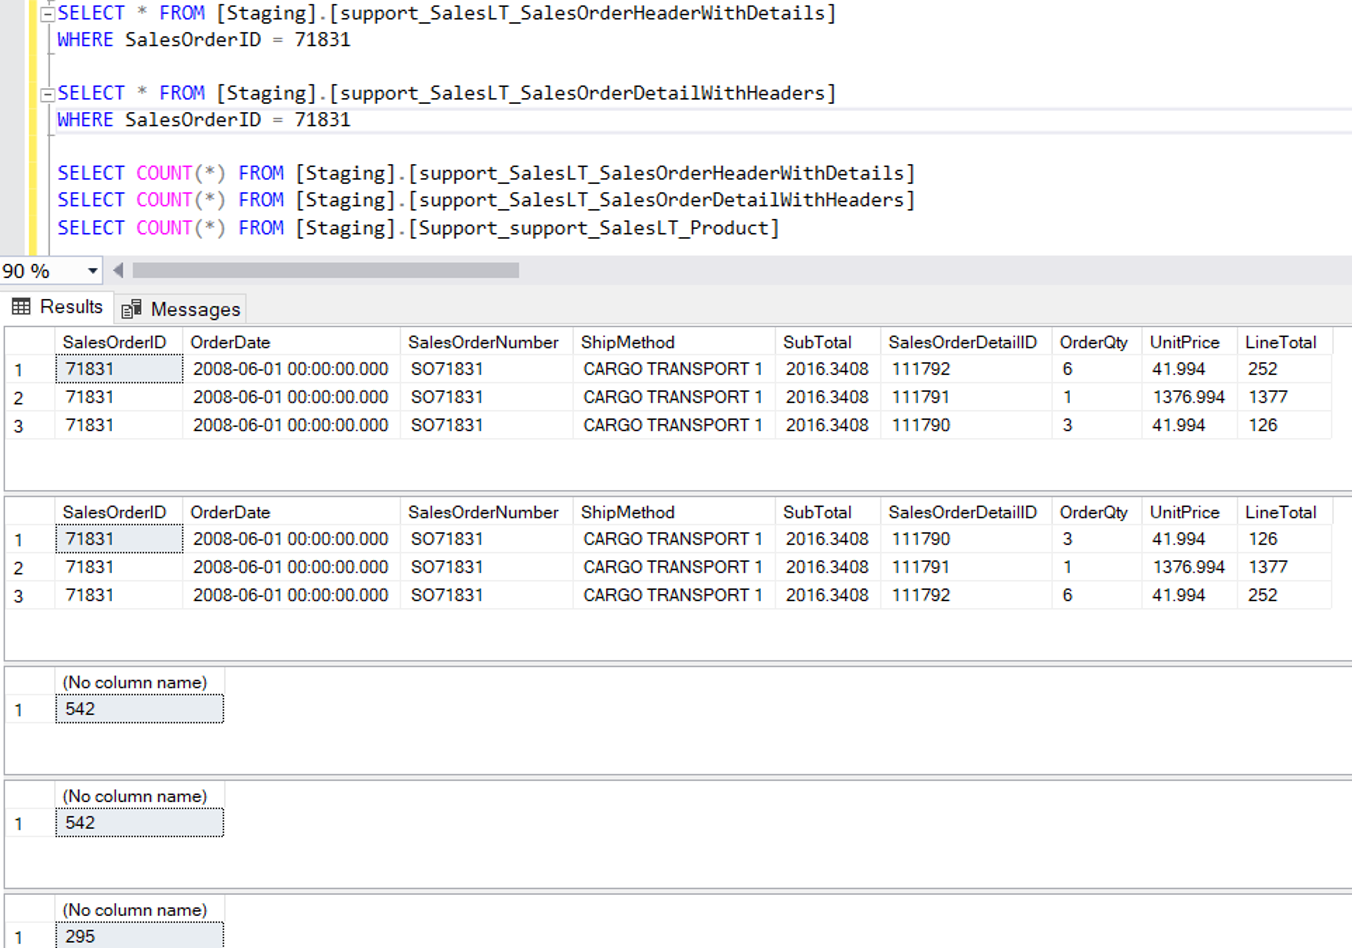Select SalesOrderID column header in first result grid
This screenshot has height=948, width=1358.
[x=118, y=342]
